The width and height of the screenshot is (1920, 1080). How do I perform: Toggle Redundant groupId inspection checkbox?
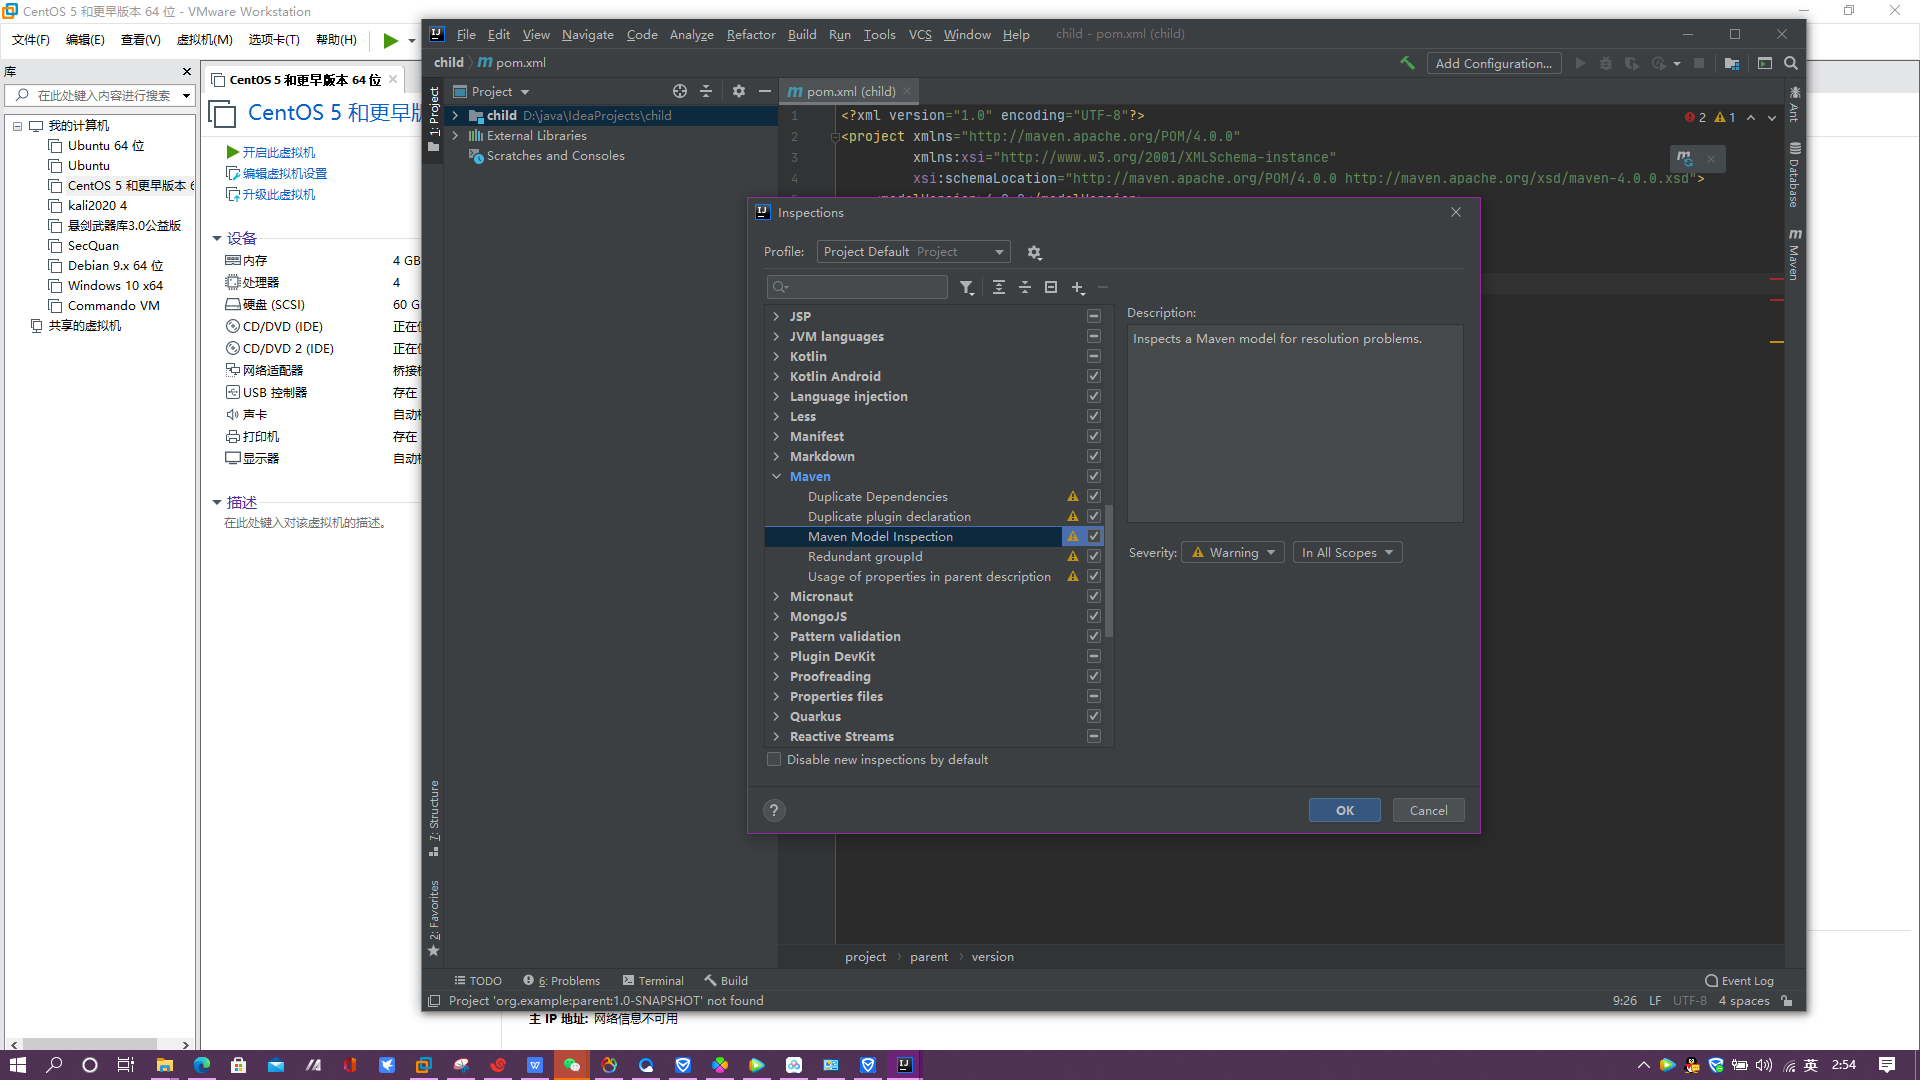[x=1094, y=557]
